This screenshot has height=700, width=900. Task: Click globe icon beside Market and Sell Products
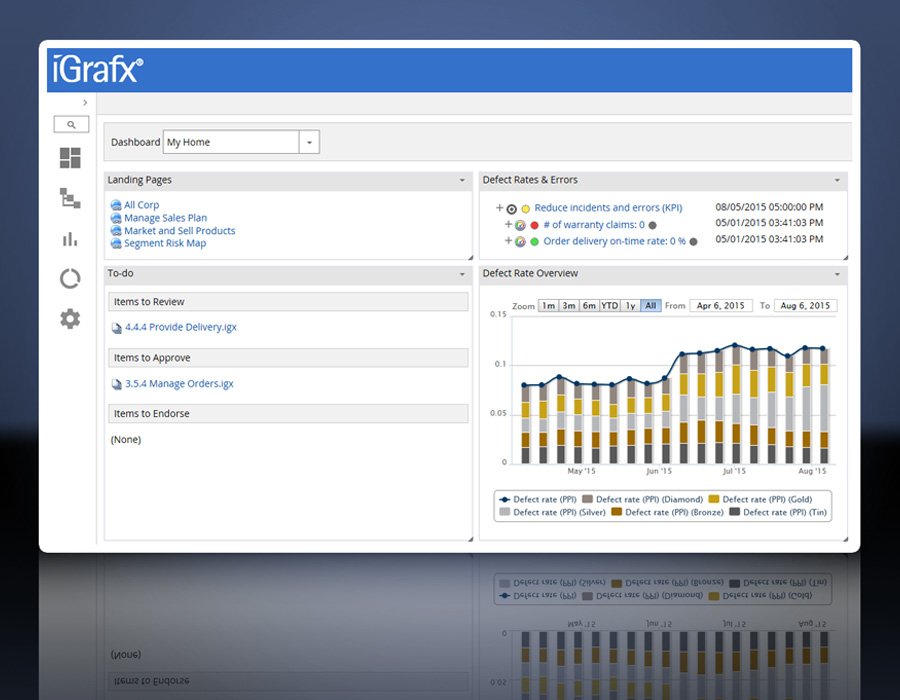[x=116, y=231]
